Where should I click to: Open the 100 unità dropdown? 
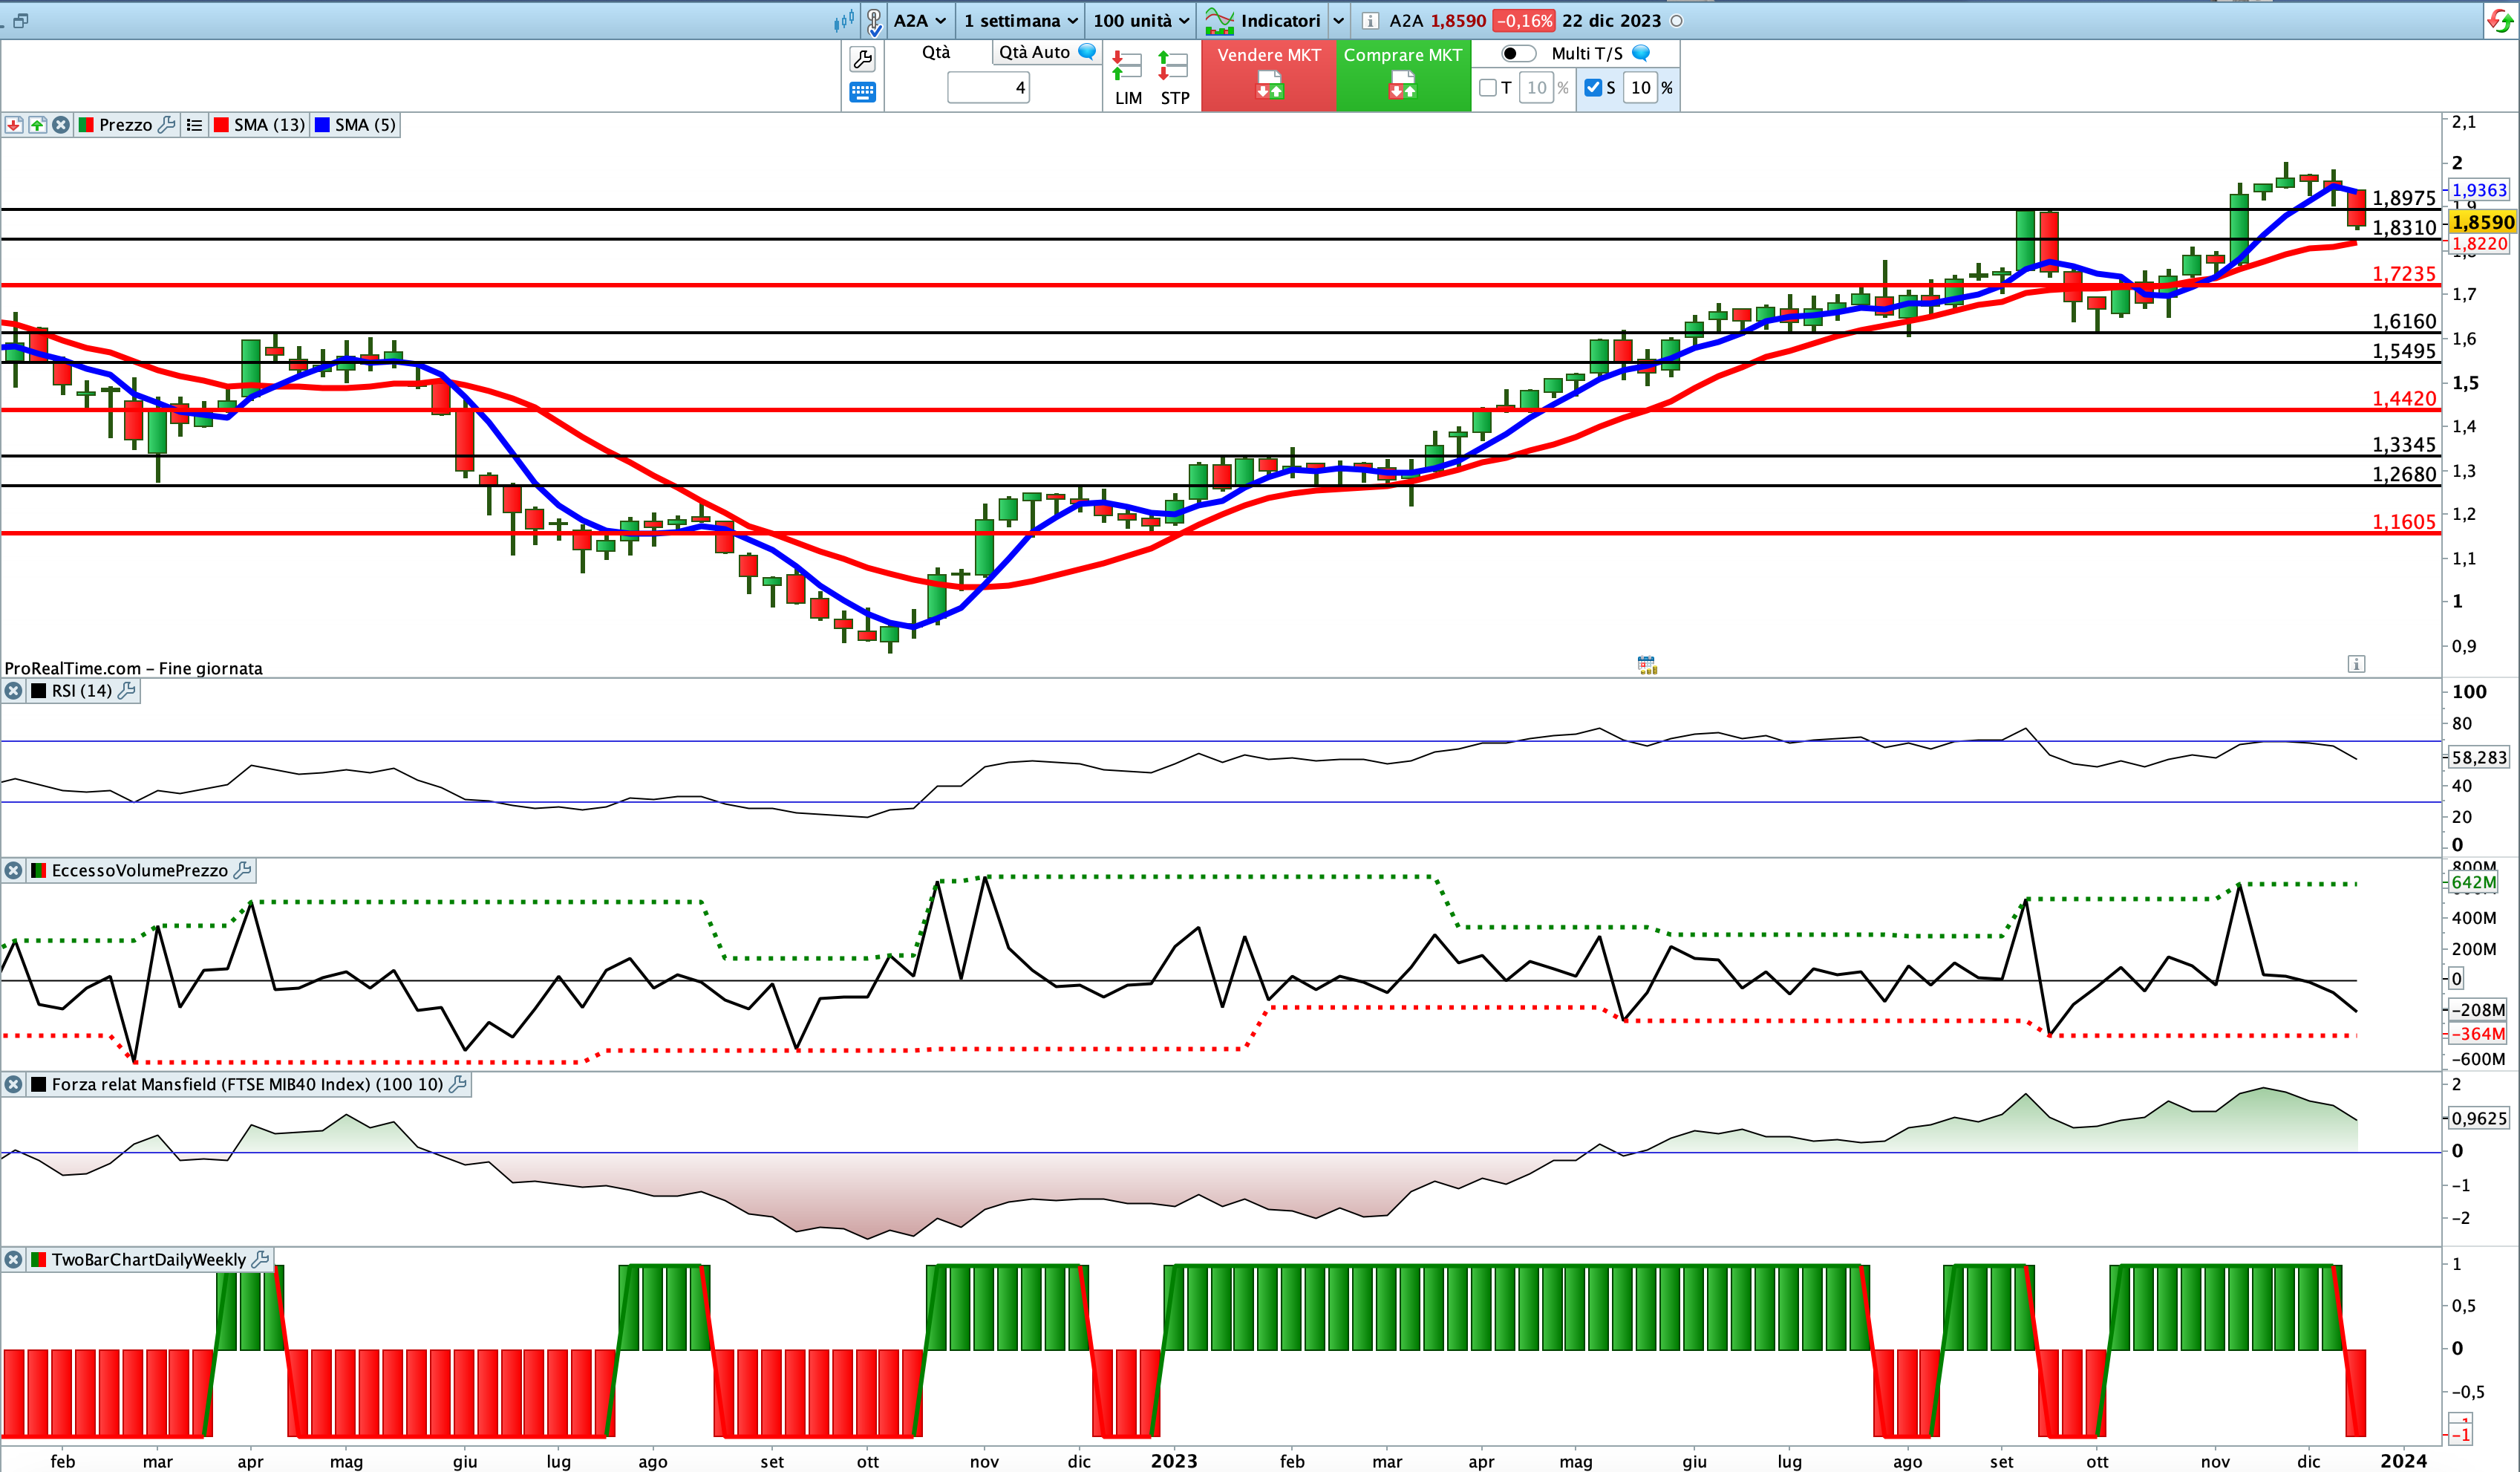[x=1141, y=20]
